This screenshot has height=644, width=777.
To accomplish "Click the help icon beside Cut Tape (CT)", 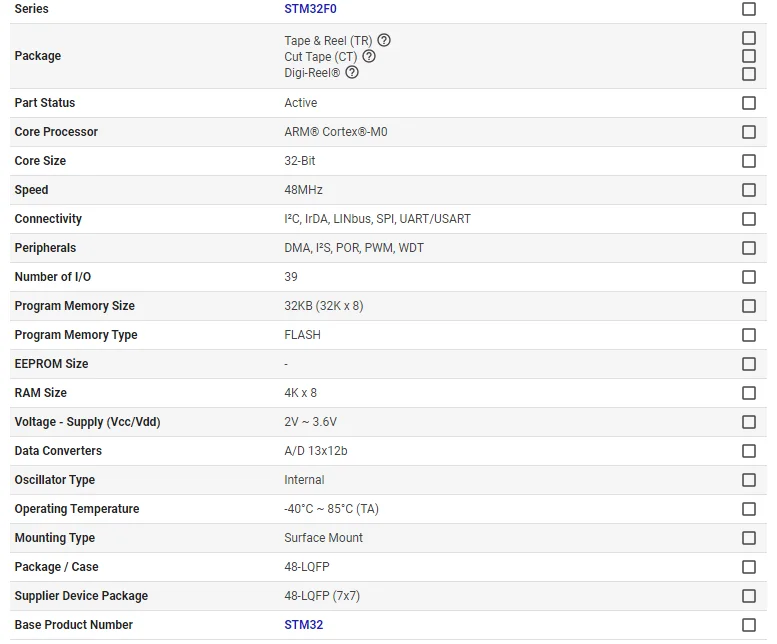I will coord(369,57).
